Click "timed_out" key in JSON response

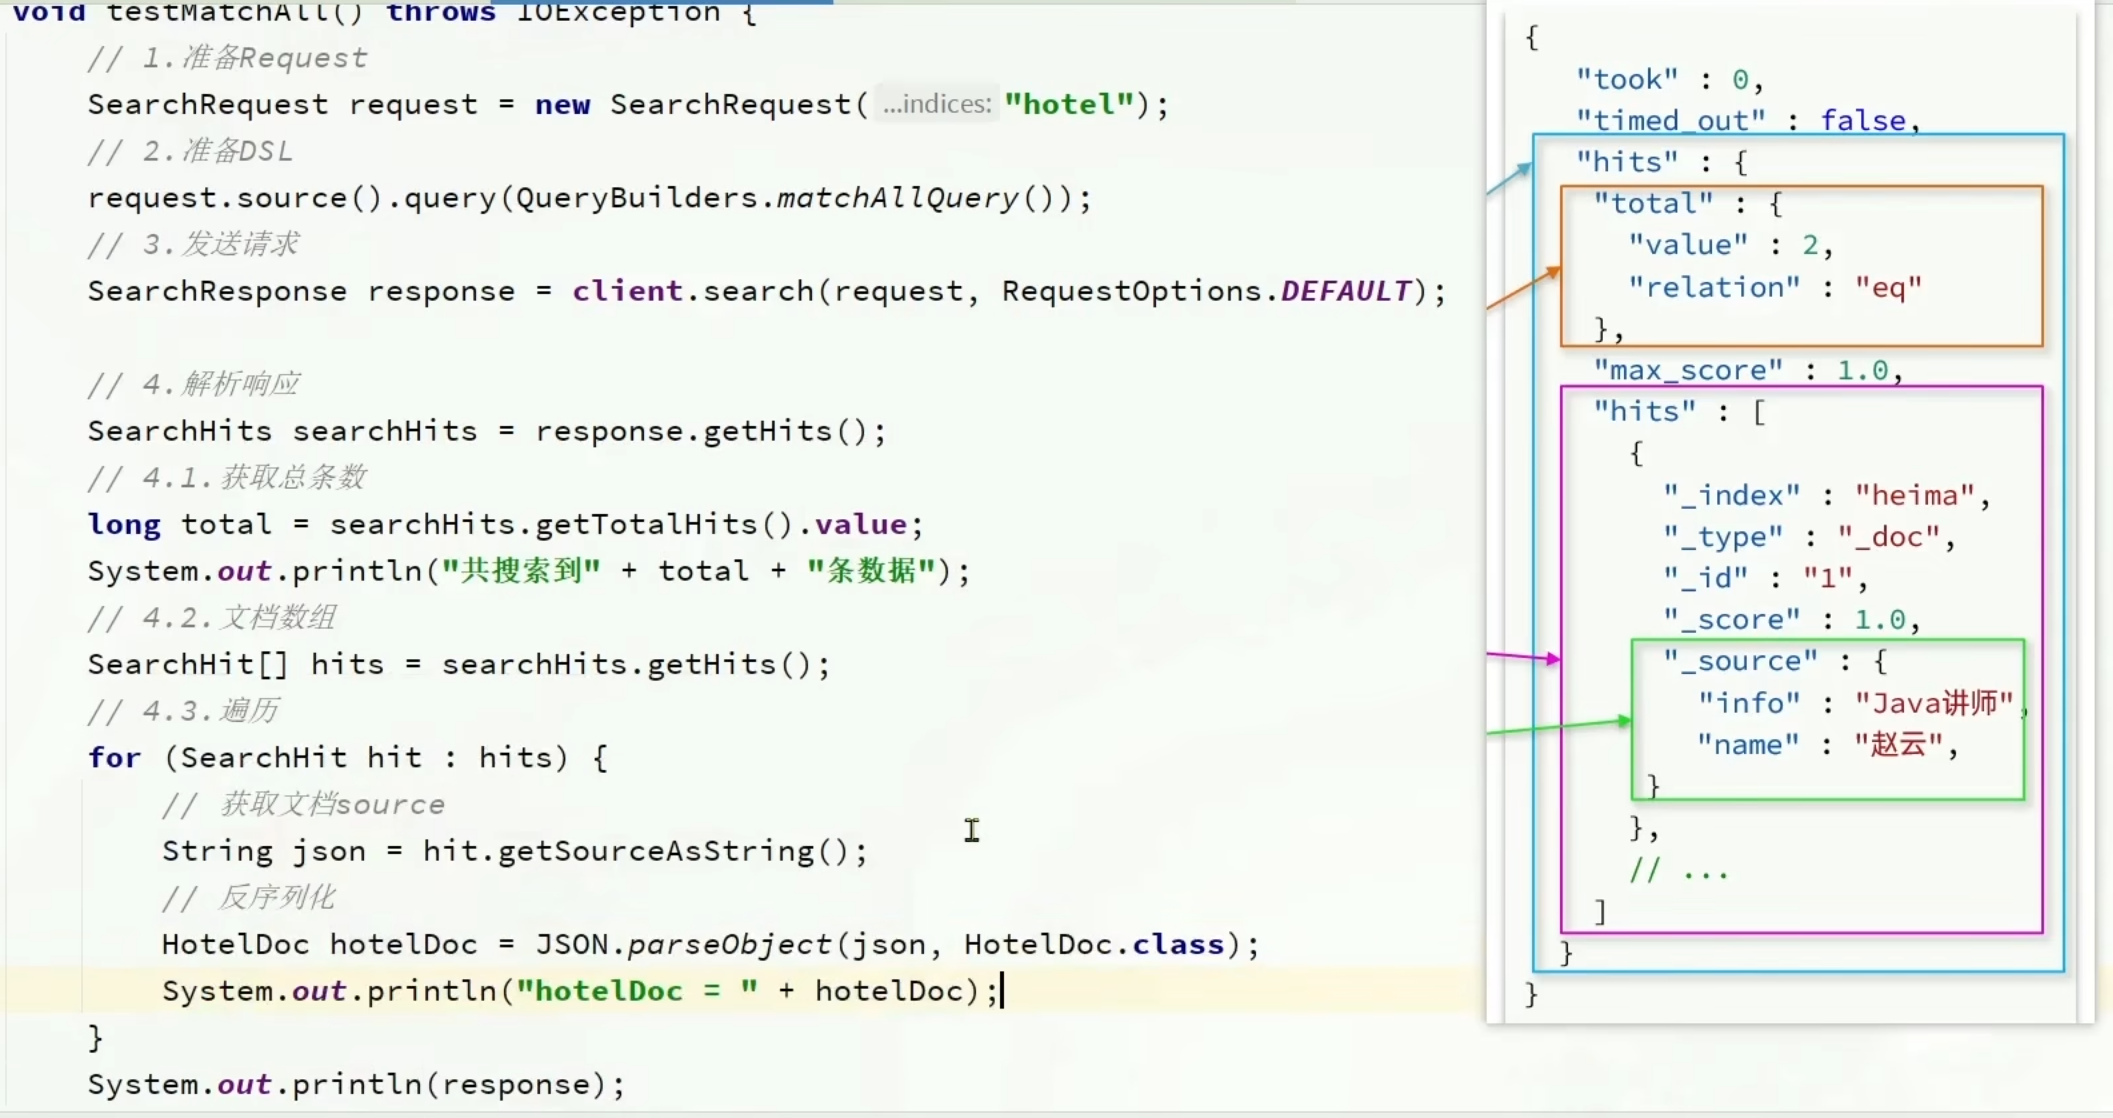(1671, 121)
